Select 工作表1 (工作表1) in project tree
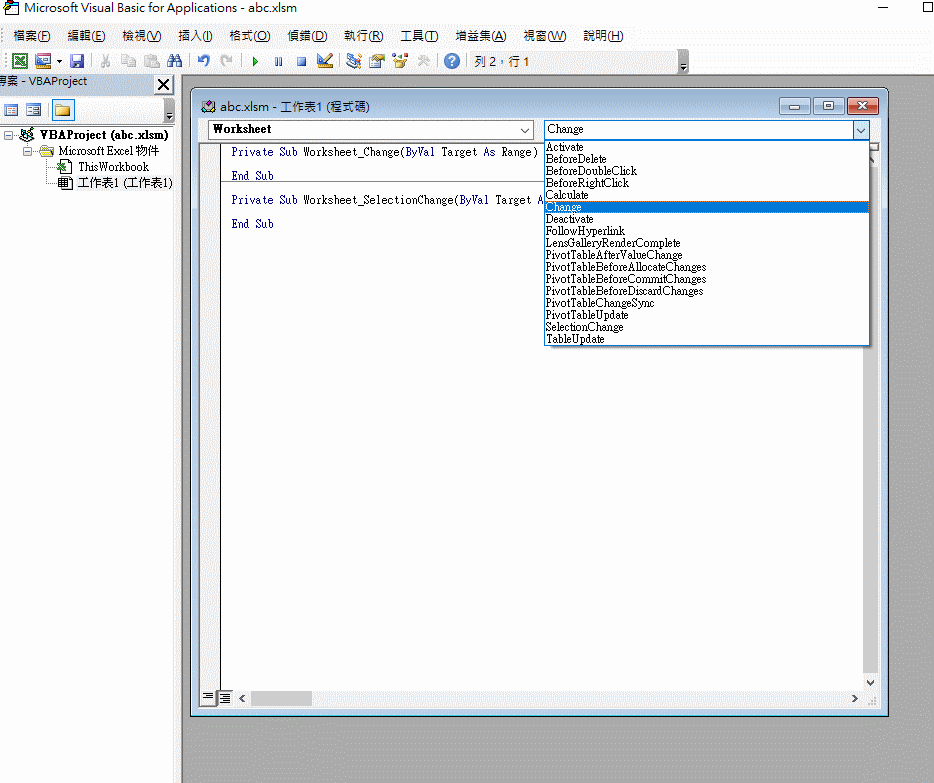Screen dimensions: 934x783 pyautogui.click(x=125, y=183)
